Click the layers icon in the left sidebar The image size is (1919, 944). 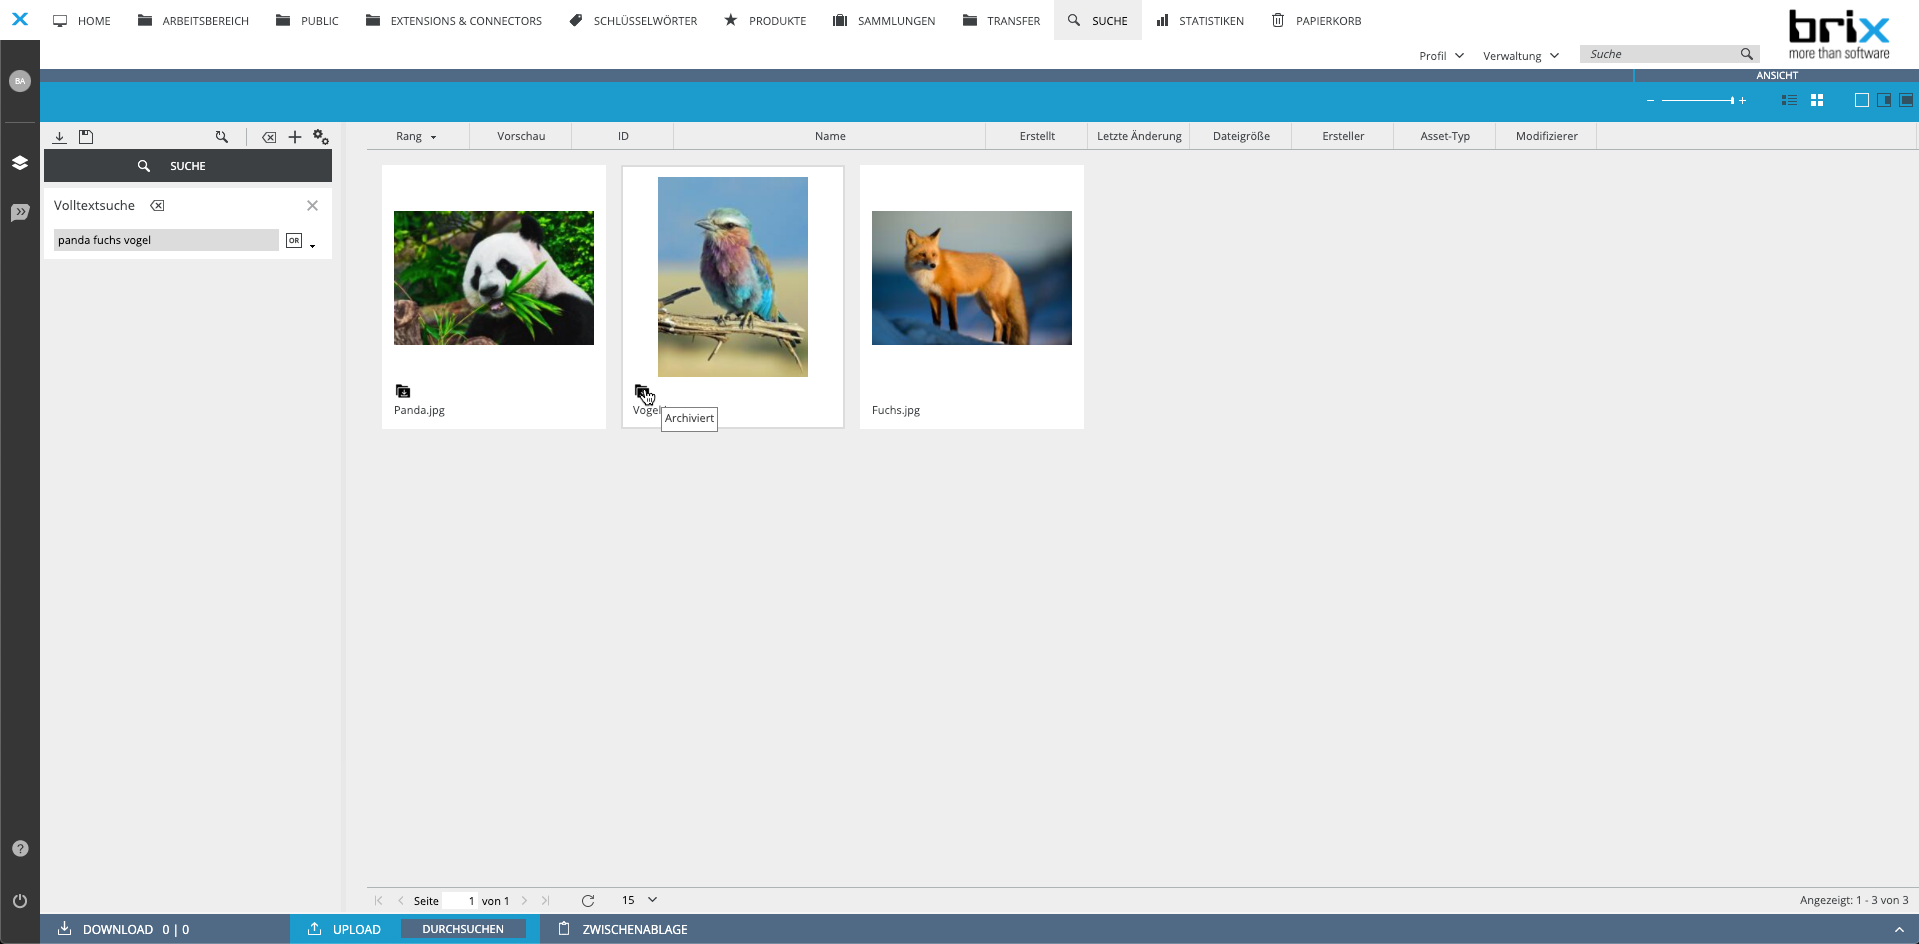coord(20,162)
